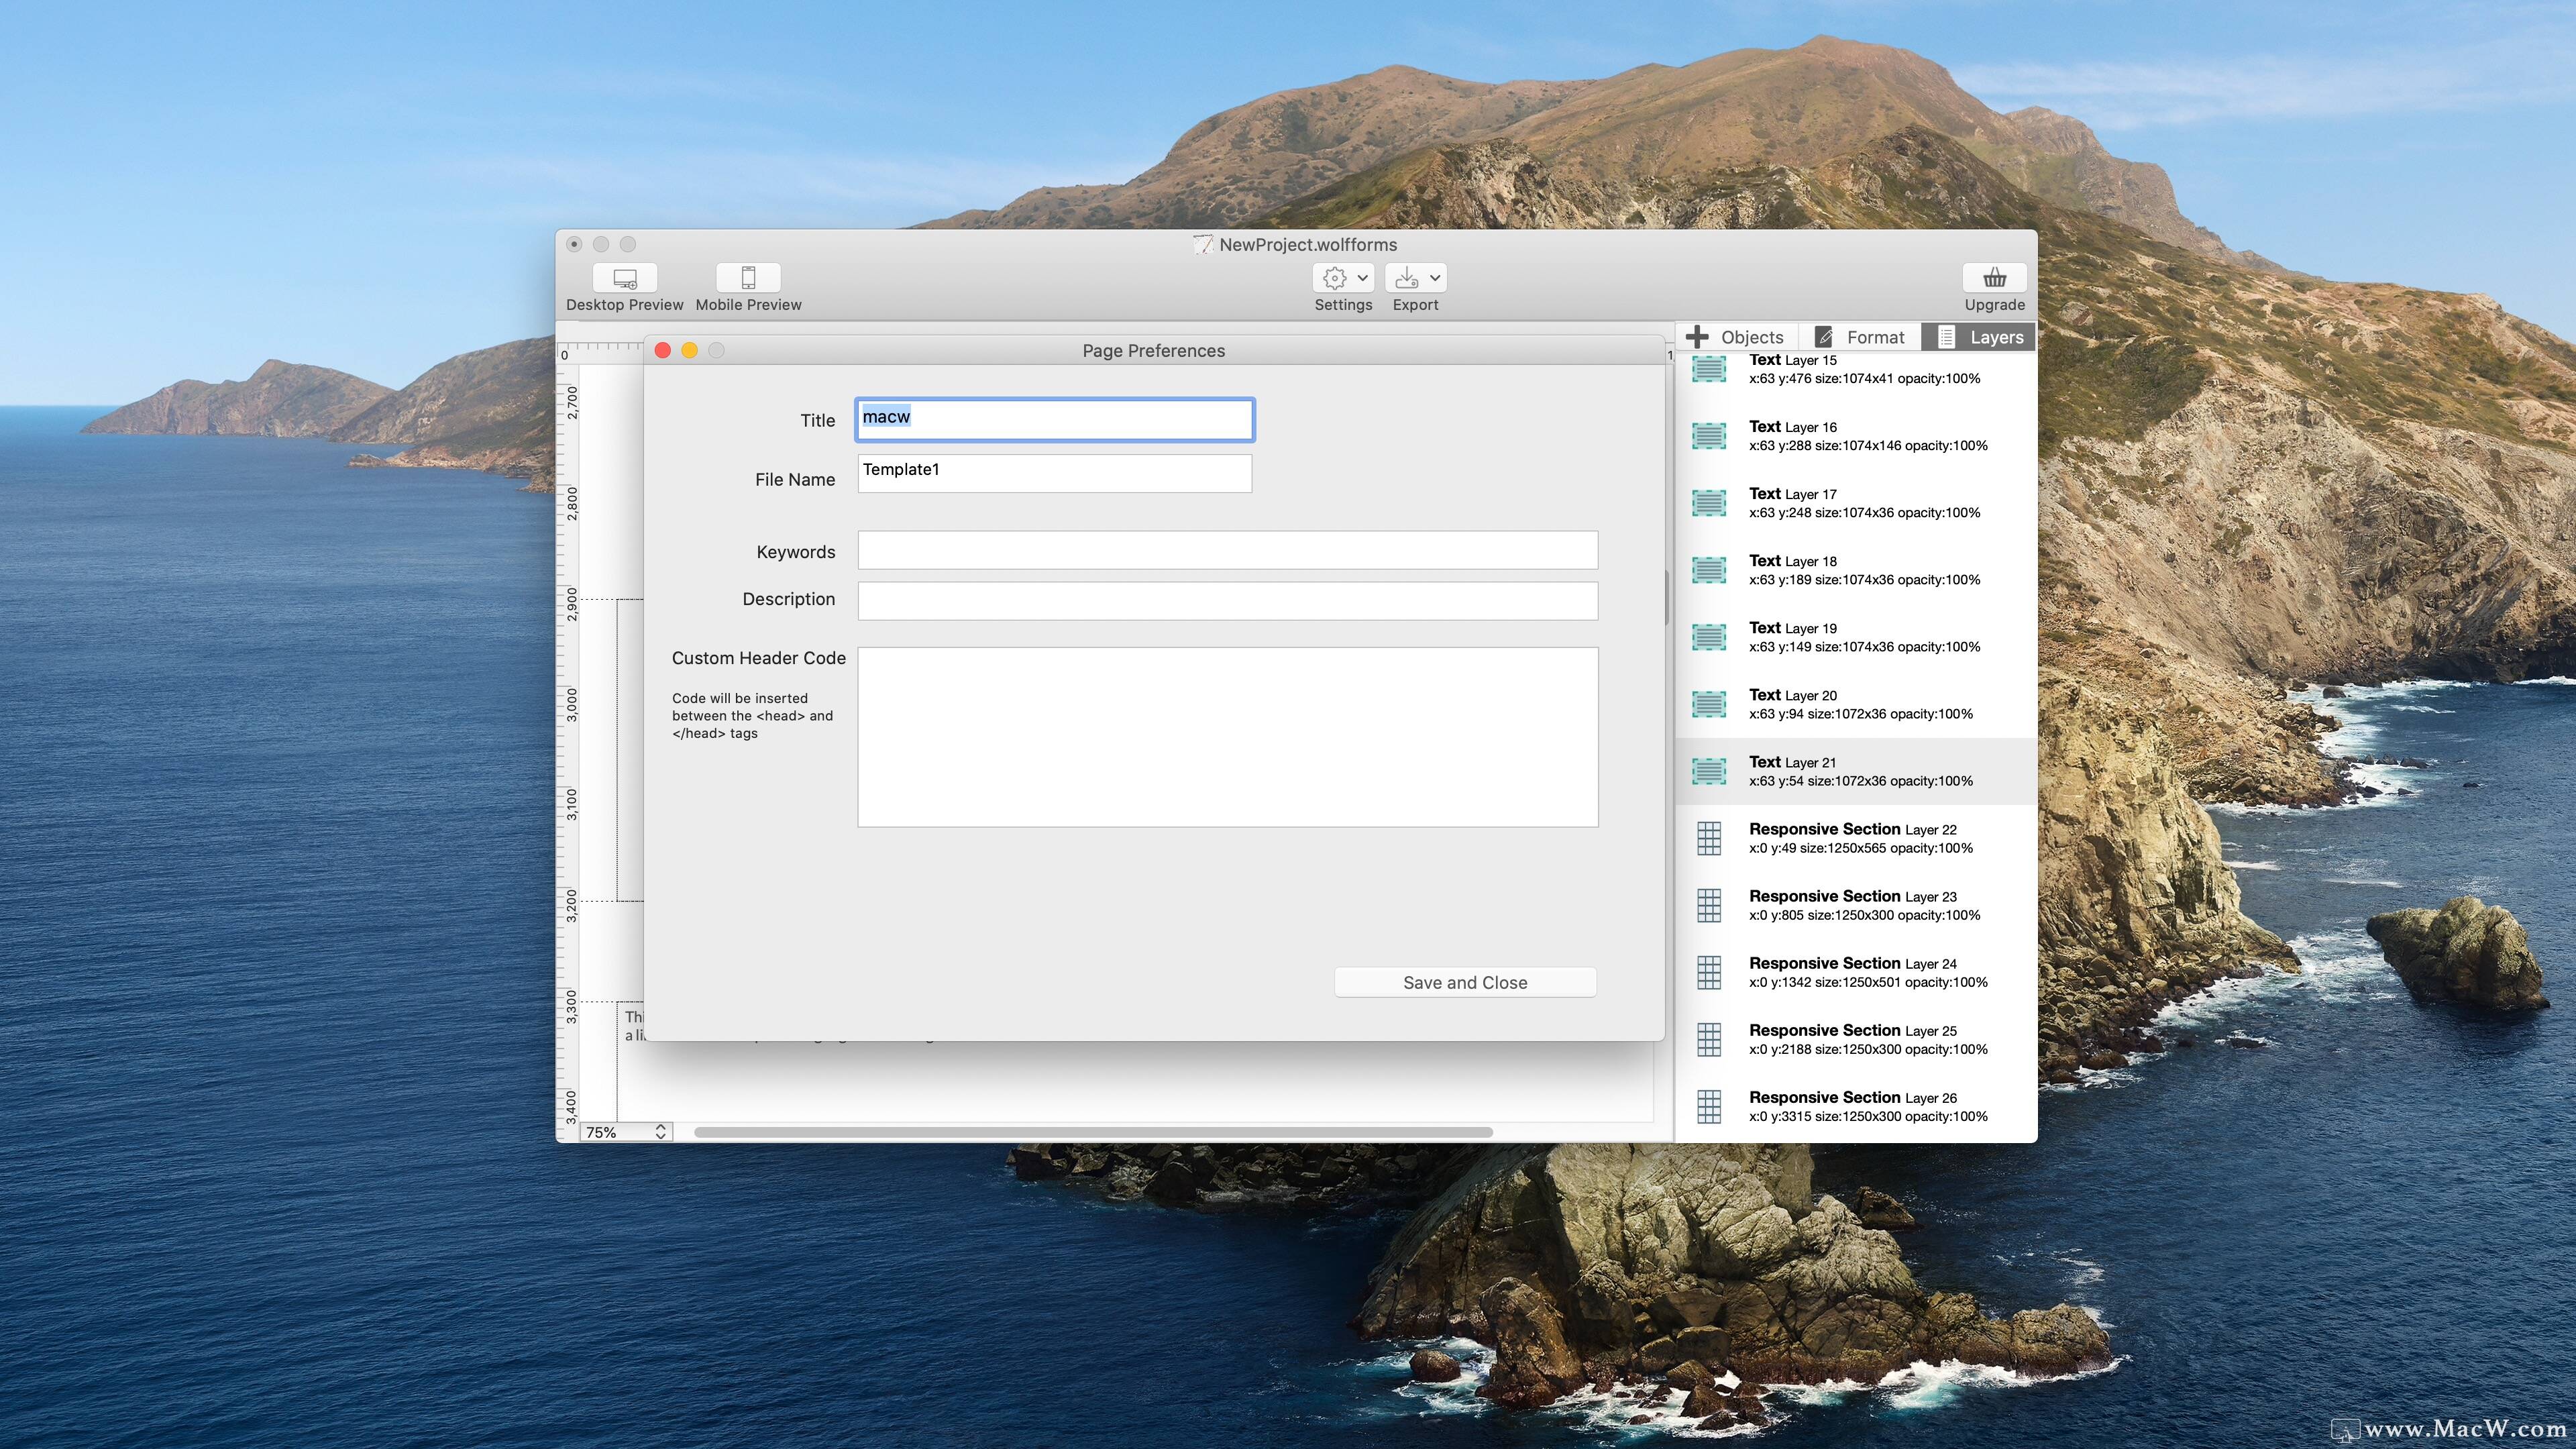The width and height of the screenshot is (2576, 1449).
Task: Open Mobile Preview from toolbar
Action: [x=748, y=278]
